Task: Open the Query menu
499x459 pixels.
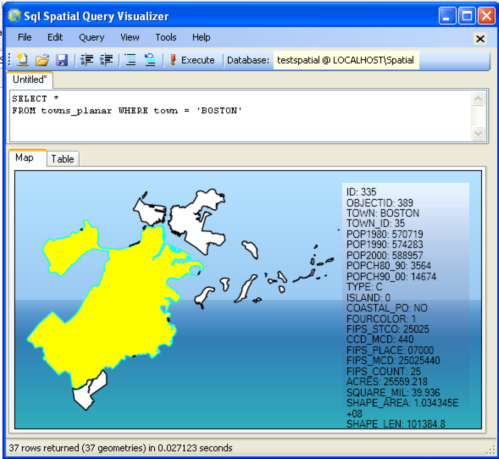Action: tap(91, 37)
